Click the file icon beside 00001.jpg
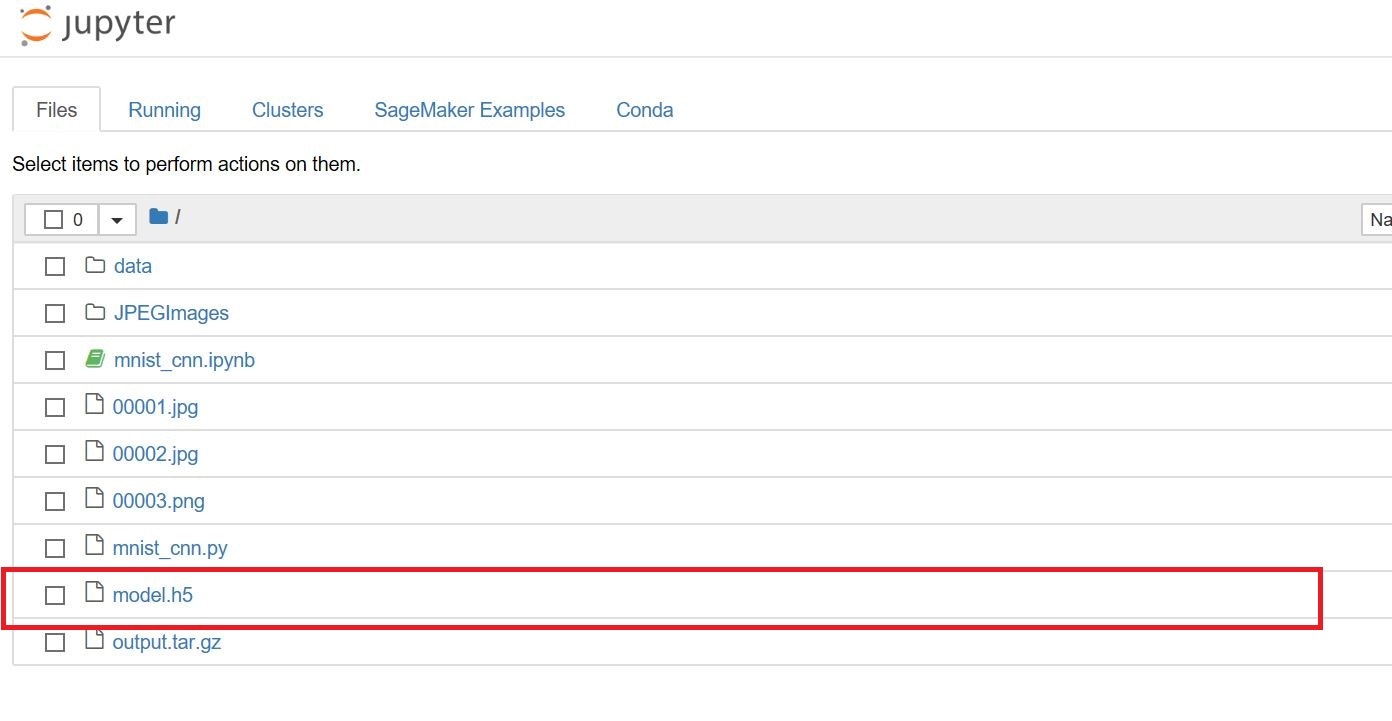Screen dimensions: 1392x721 coord(95,405)
